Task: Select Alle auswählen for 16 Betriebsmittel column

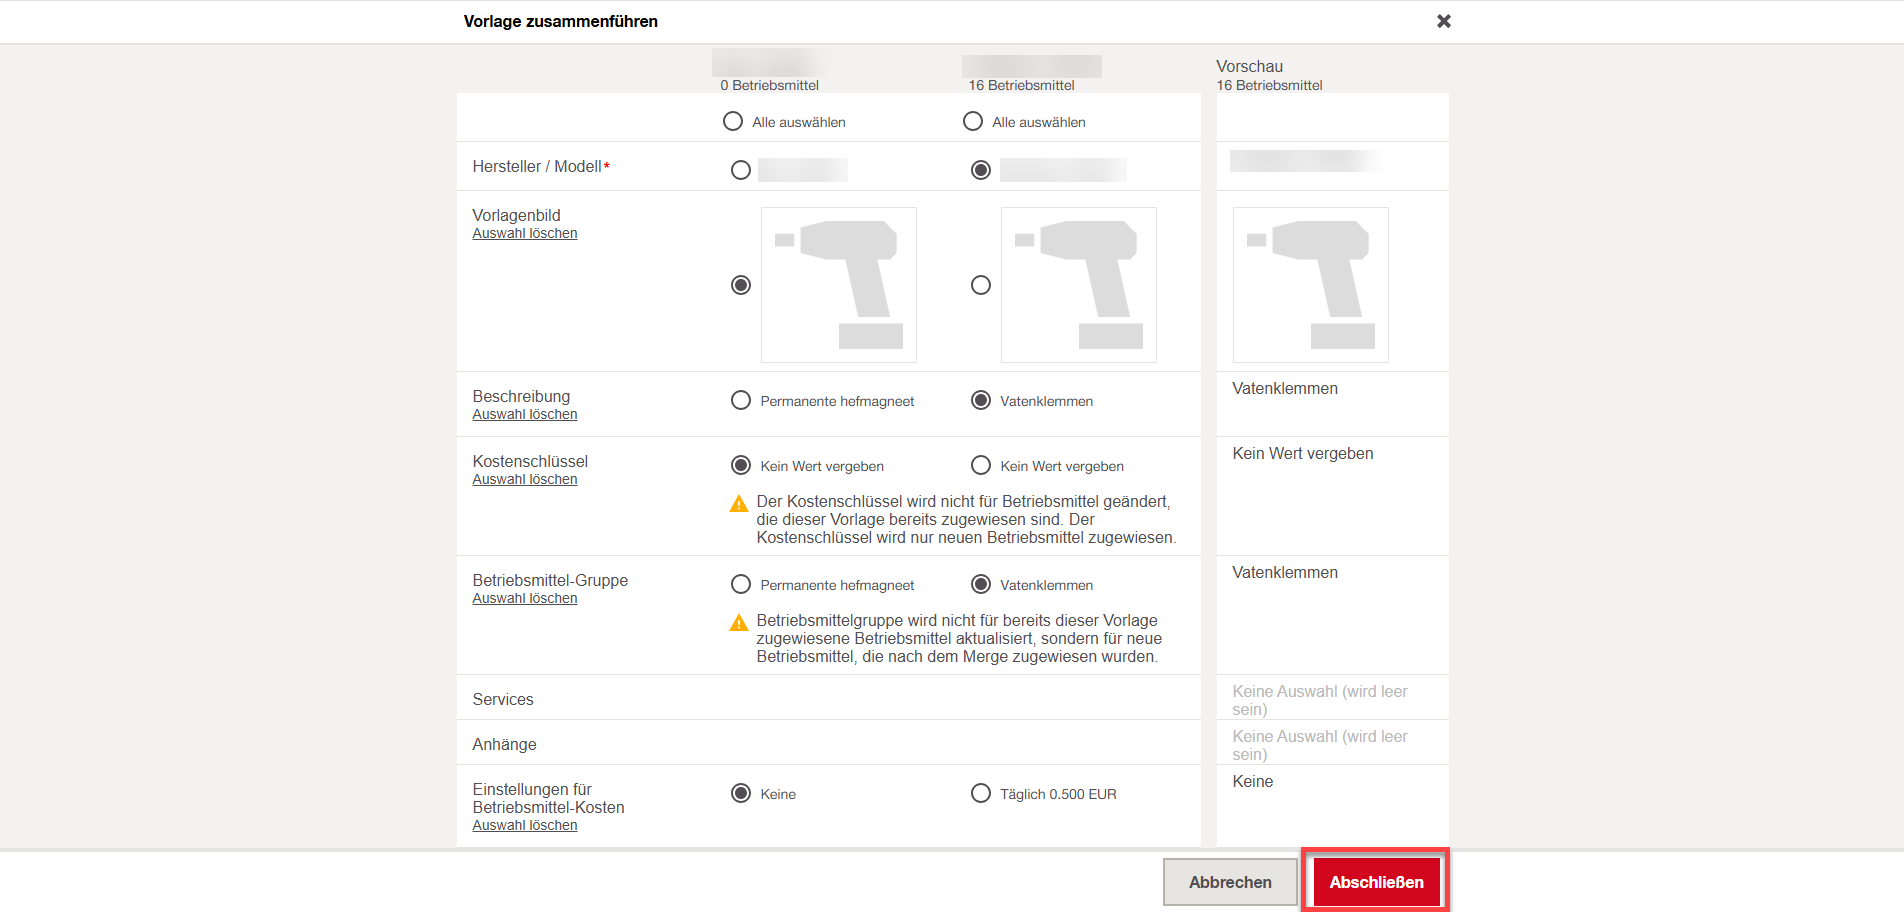Action: tap(973, 122)
